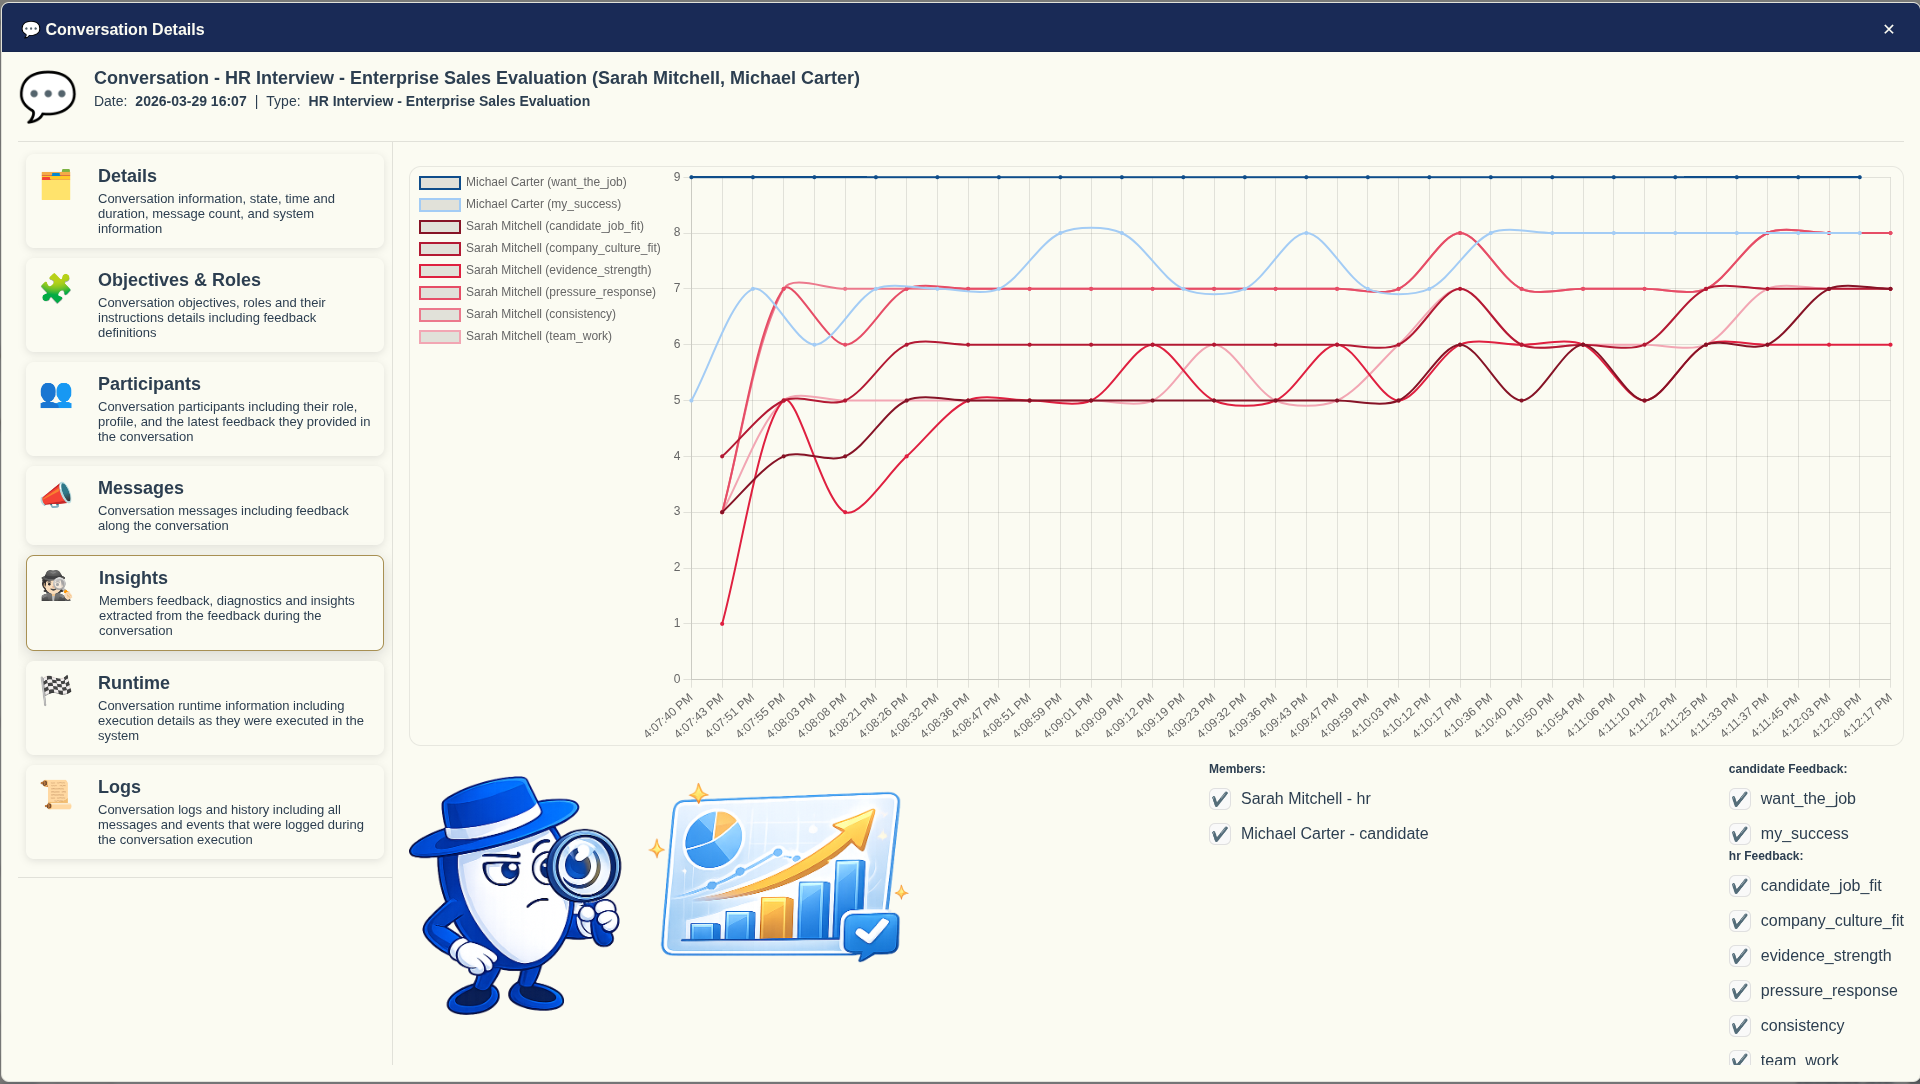Uncheck the want_the_job feedback checkbox
The height and width of the screenshot is (1084, 1920).
click(x=1740, y=799)
